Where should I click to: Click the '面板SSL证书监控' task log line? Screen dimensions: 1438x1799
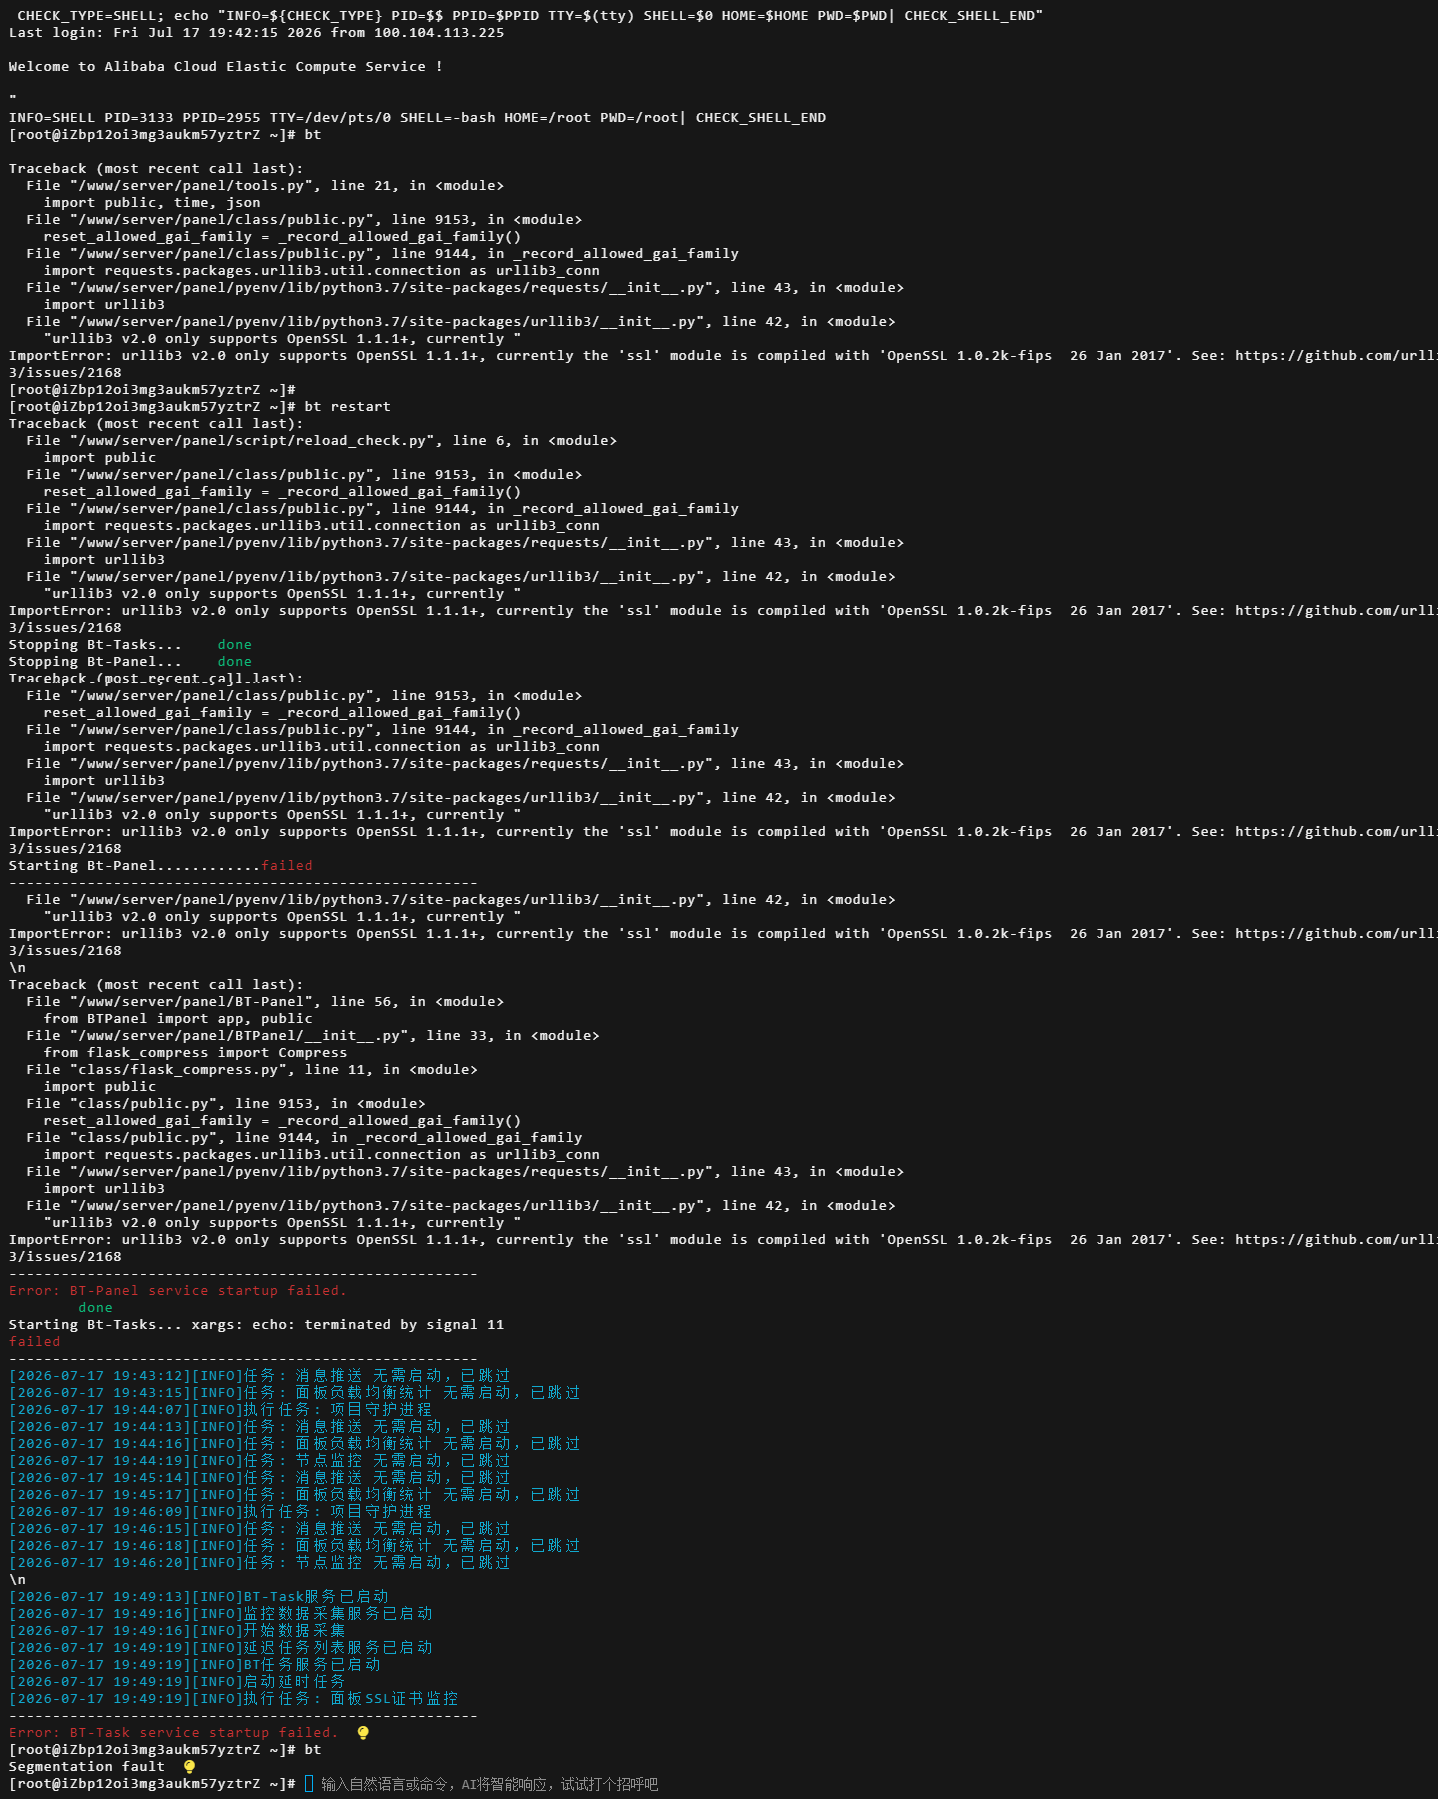(234, 1699)
